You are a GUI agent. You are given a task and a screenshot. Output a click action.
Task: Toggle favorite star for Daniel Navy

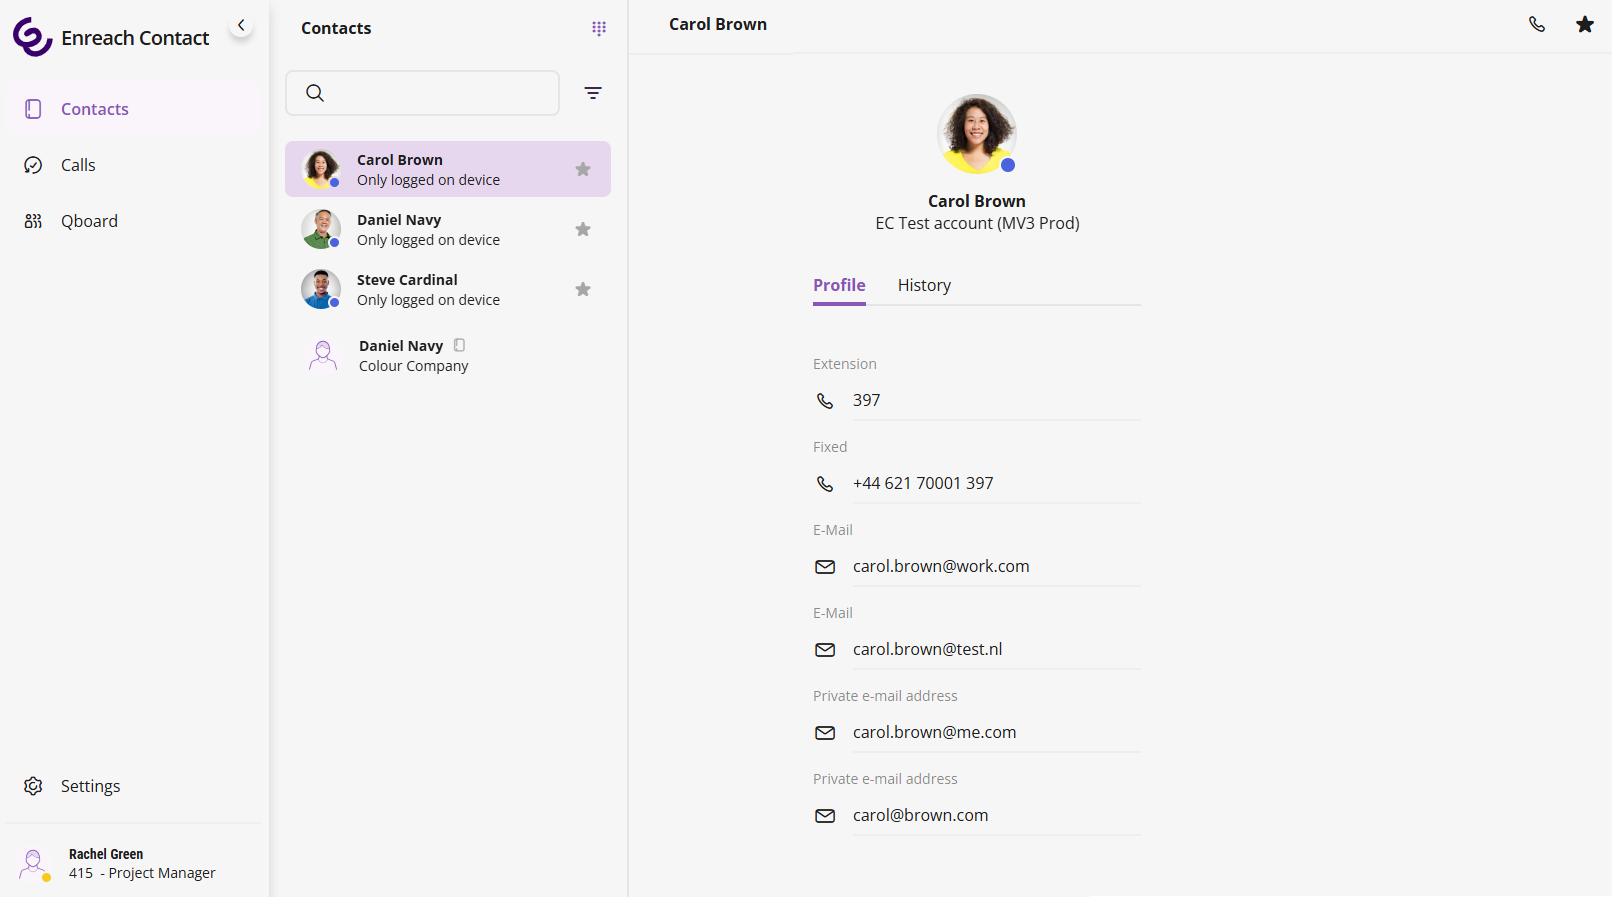pyautogui.click(x=583, y=229)
